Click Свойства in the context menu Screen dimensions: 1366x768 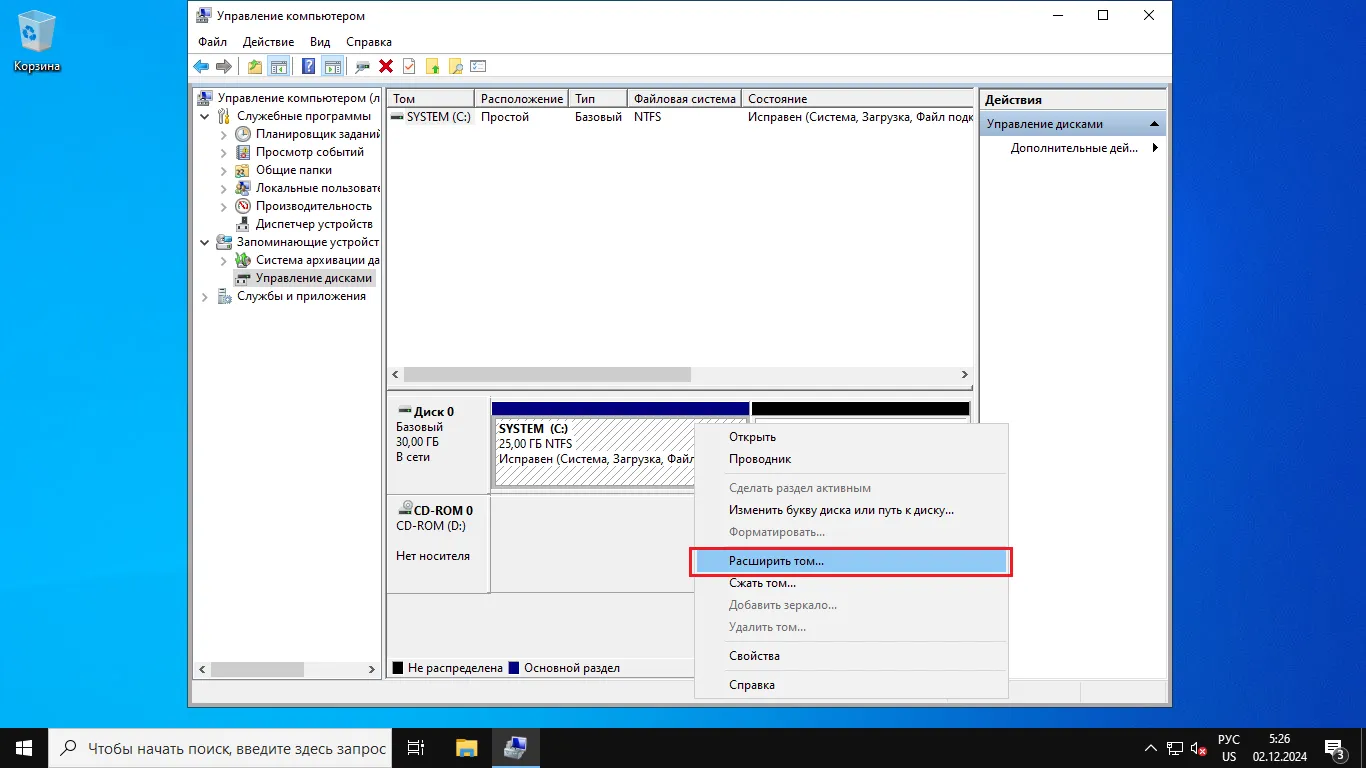click(x=754, y=656)
